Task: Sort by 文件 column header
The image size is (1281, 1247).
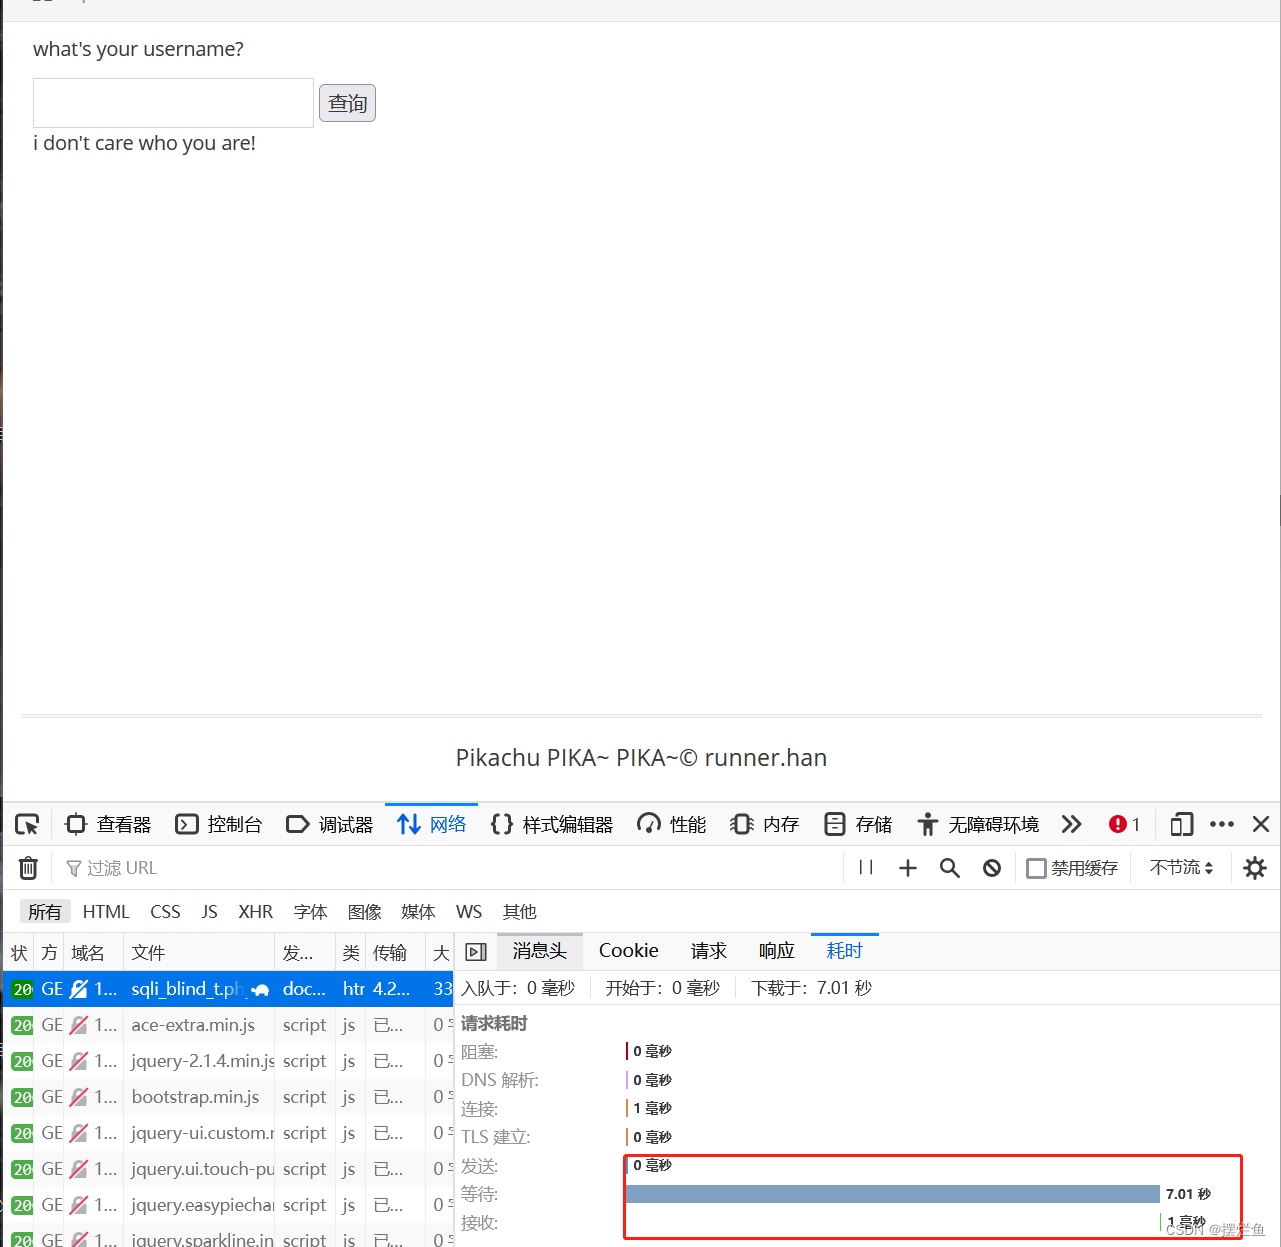Action: click(198, 953)
